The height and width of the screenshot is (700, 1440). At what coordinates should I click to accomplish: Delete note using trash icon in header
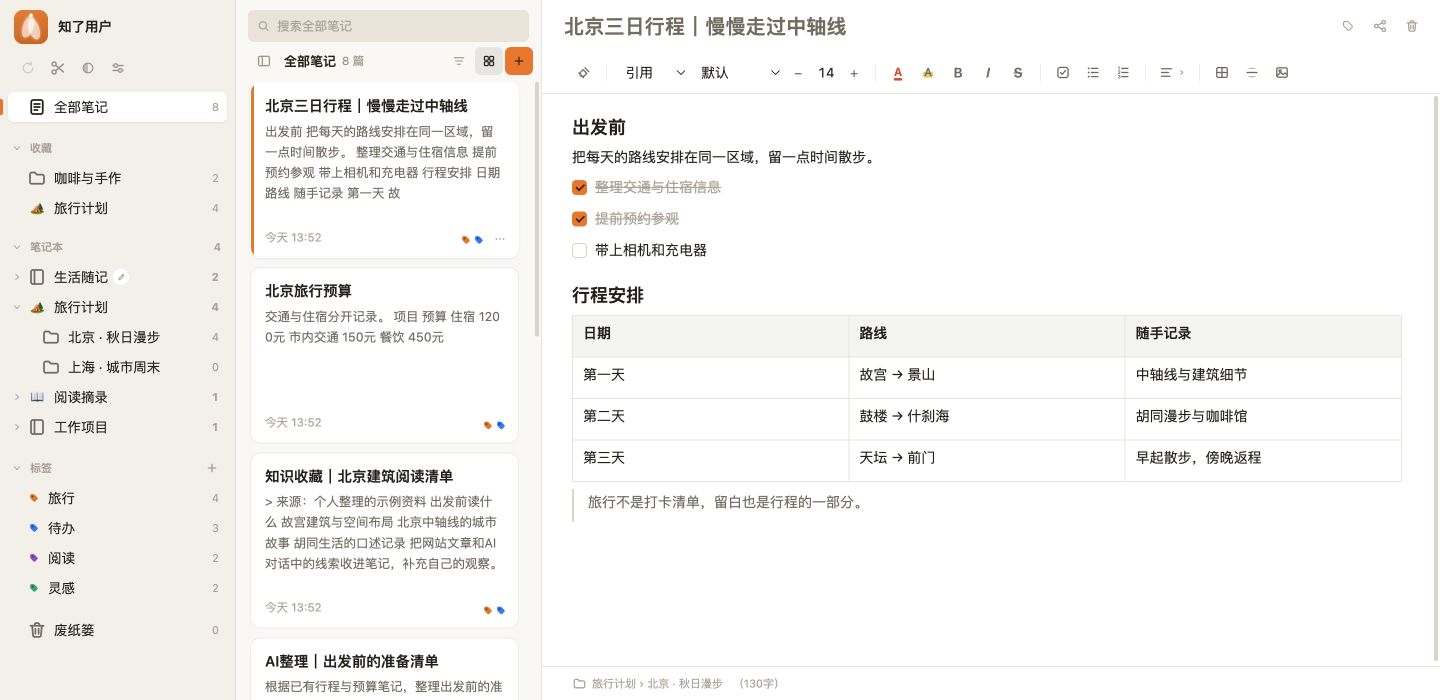[x=1412, y=27]
